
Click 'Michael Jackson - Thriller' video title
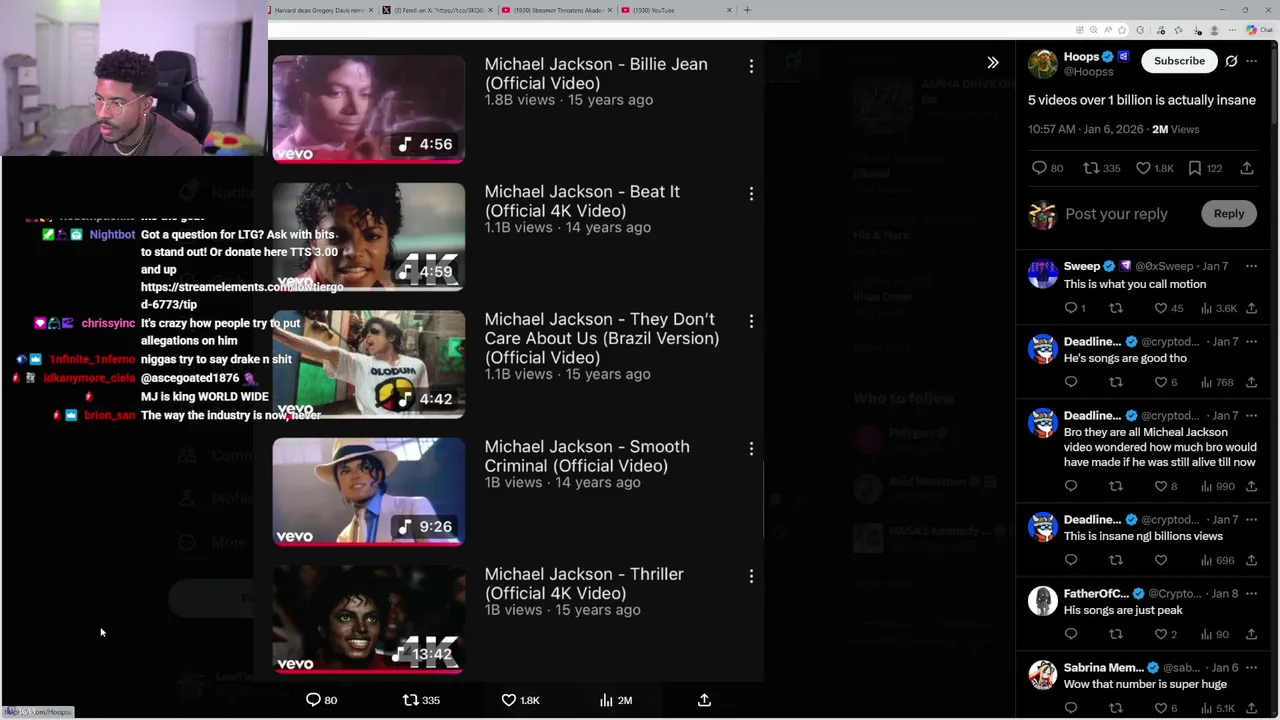[584, 583]
